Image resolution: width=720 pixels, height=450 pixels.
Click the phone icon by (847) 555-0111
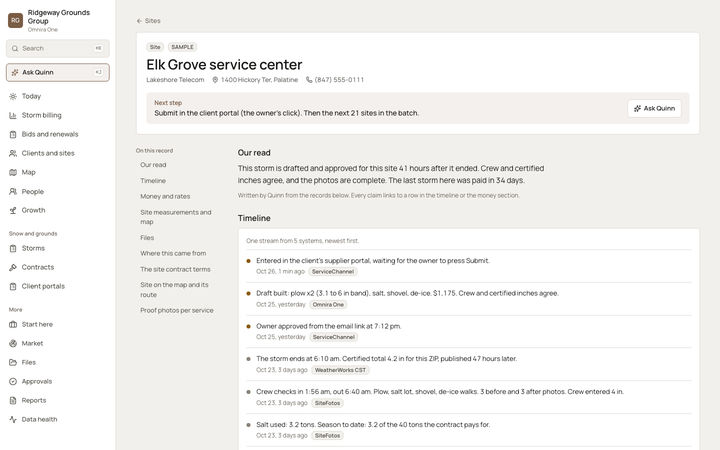(309, 80)
